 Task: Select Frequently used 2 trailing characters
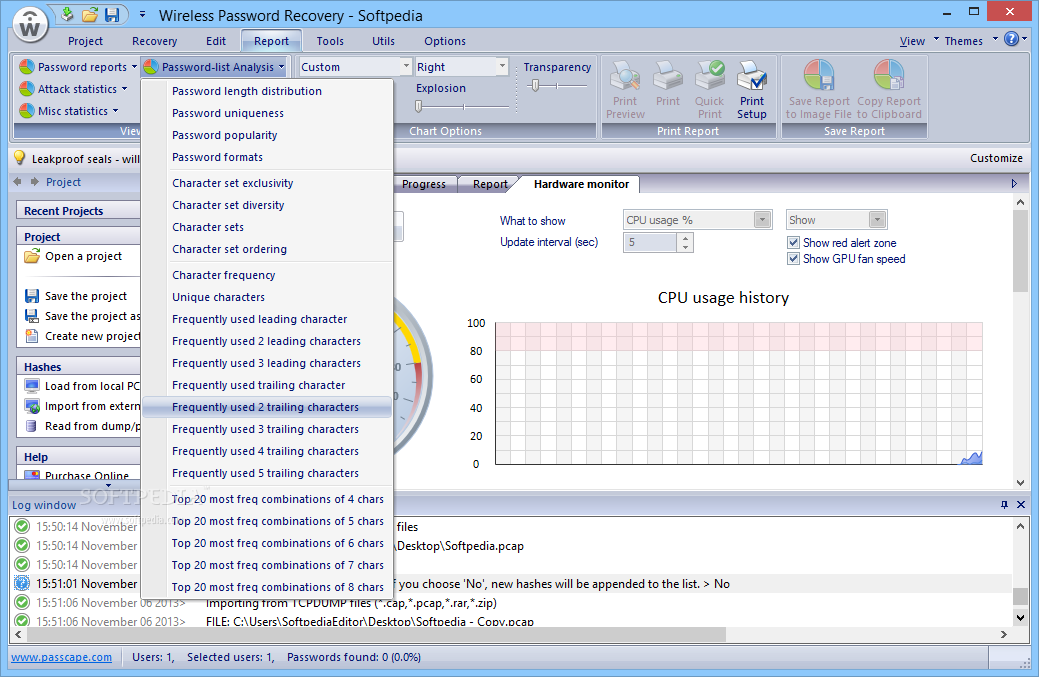(267, 407)
